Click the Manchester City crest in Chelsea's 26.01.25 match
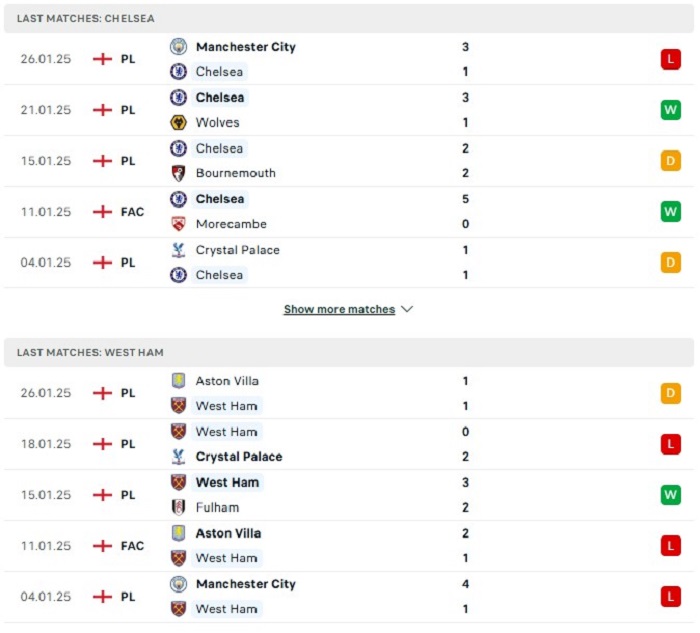The height and width of the screenshot is (633, 700). click(x=178, y=47)
